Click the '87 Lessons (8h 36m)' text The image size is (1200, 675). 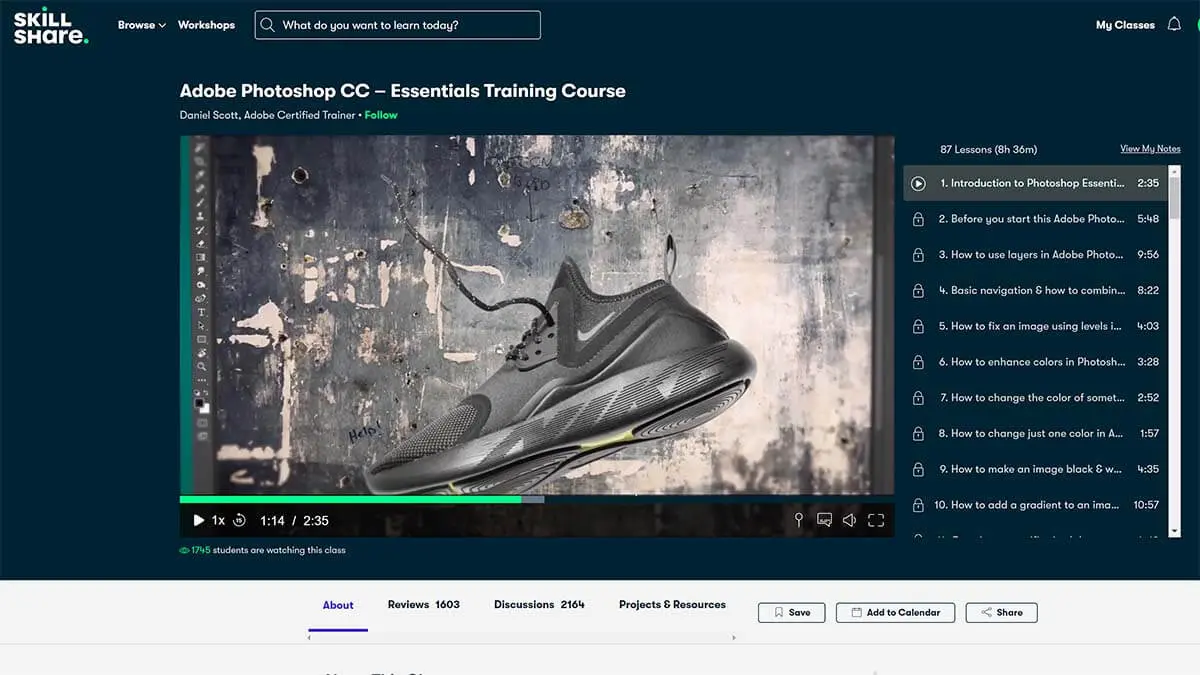[x=990, y=150]
